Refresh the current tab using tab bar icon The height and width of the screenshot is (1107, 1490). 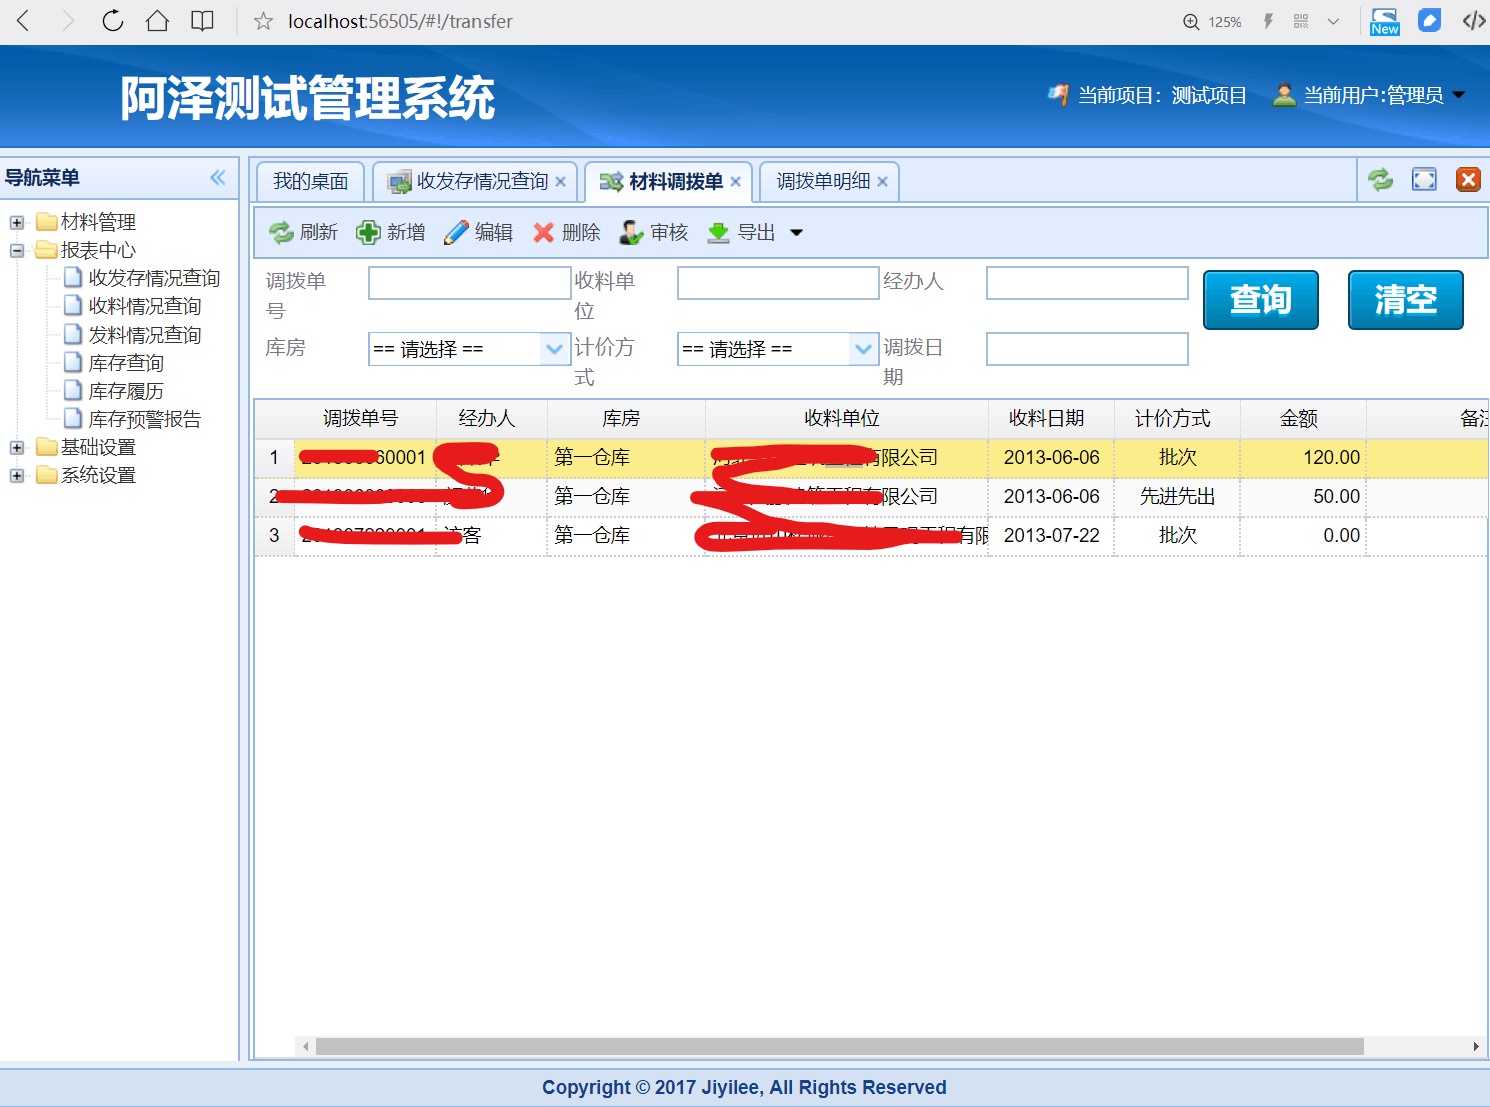[1380, 180]
